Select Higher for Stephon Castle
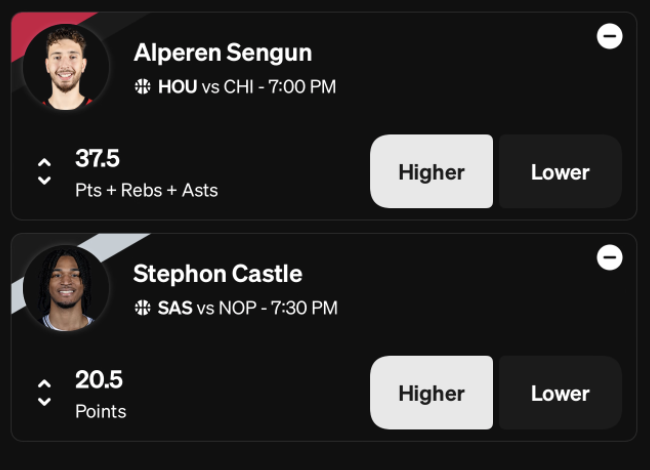Screen dimensions: 650x470 tap(432, 392)
